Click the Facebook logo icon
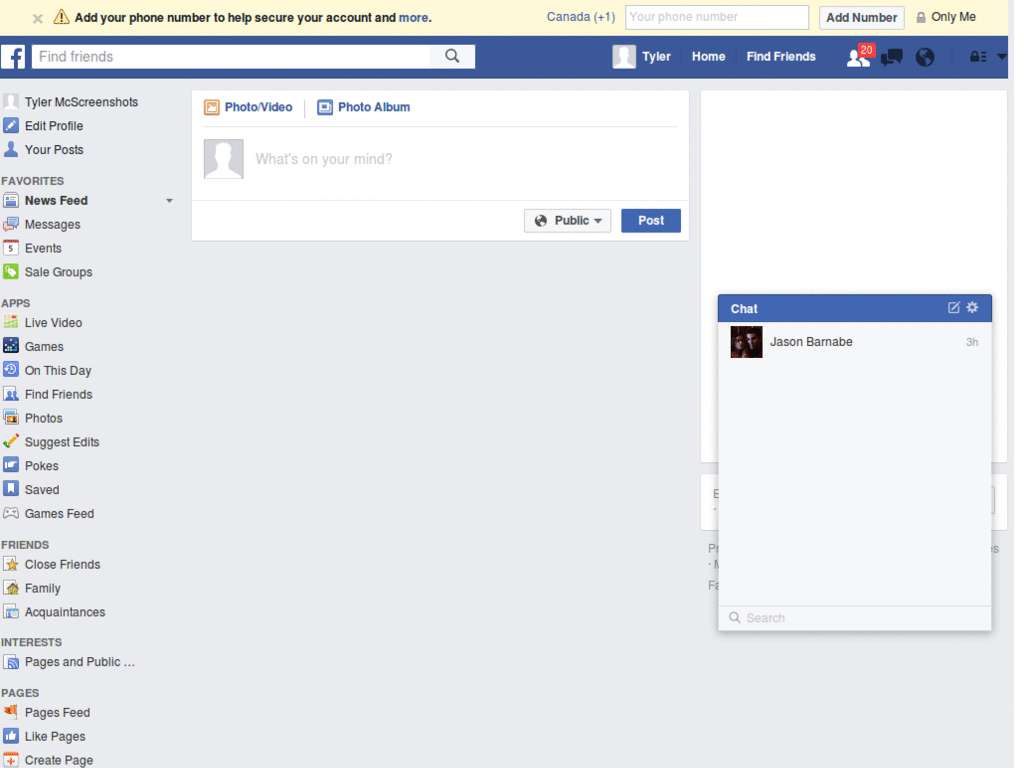Image resolution: width=1024 pixels, height=768 pixels. (13, 57)
